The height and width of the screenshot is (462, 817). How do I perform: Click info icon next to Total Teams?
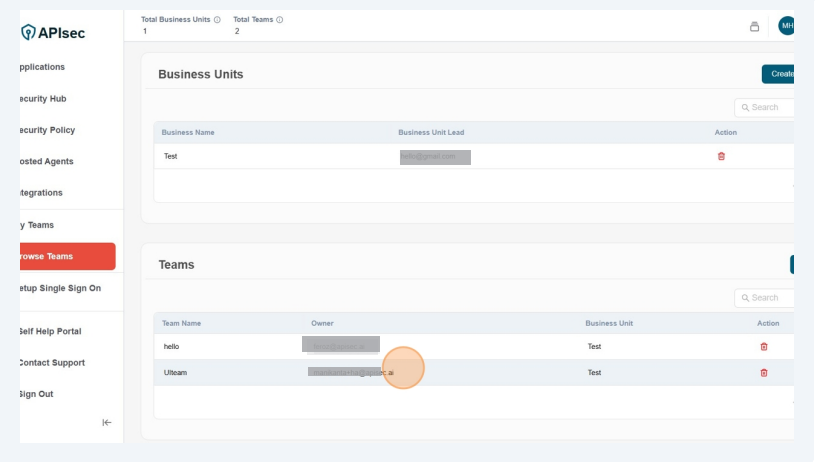pos(279,19)
